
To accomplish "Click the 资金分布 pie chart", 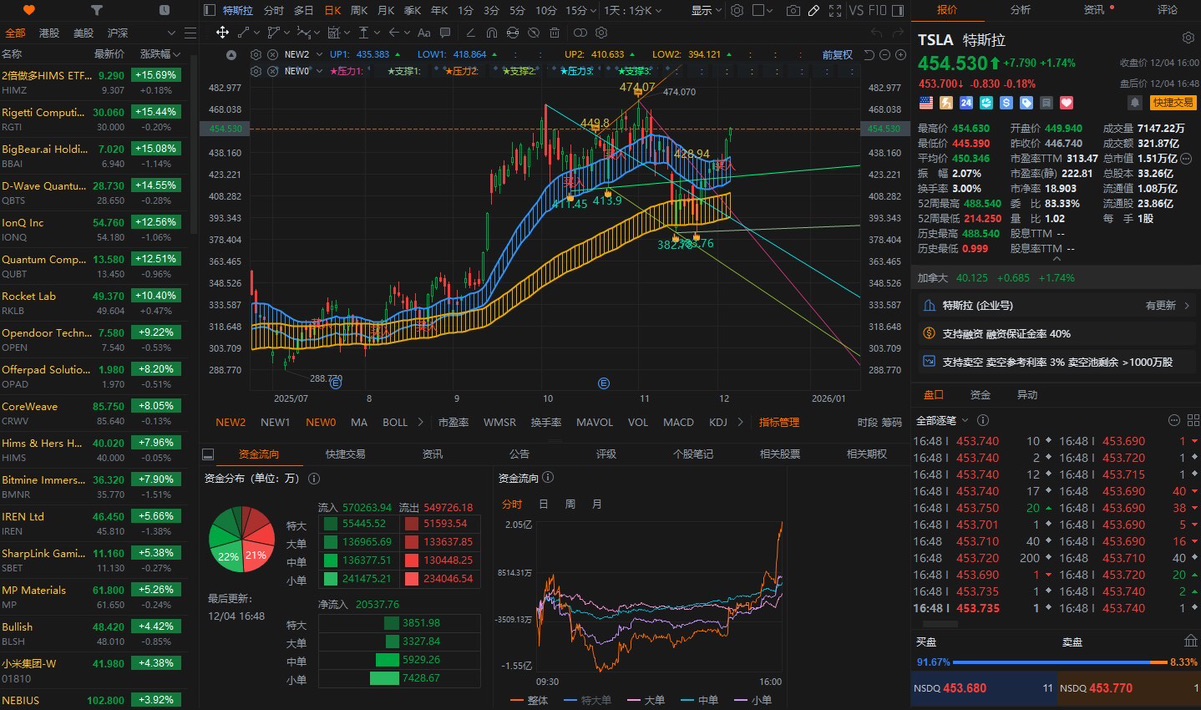I will coord(242,541).
